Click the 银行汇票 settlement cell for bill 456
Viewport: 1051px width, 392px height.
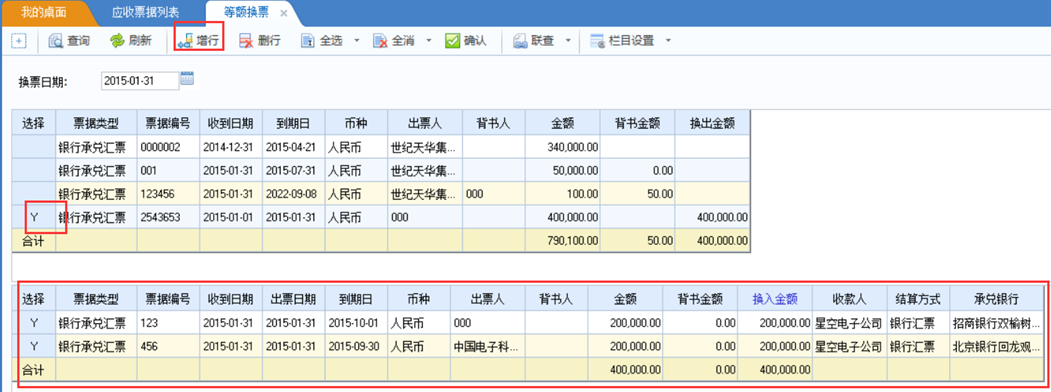click(x=918, y=346)
